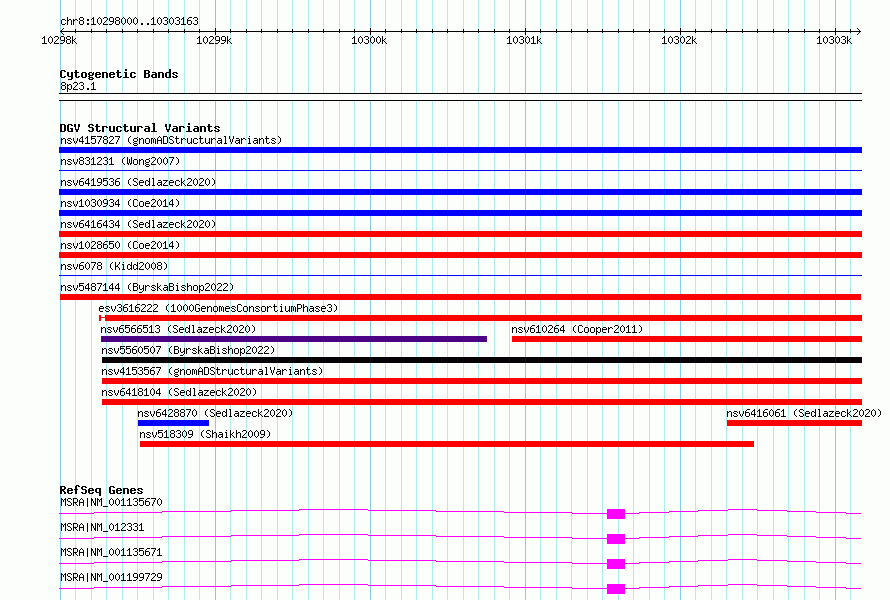The image size is (890, 600).
Task: Select the exon box of MSRA|NM_012331
Action: [616, 539]
